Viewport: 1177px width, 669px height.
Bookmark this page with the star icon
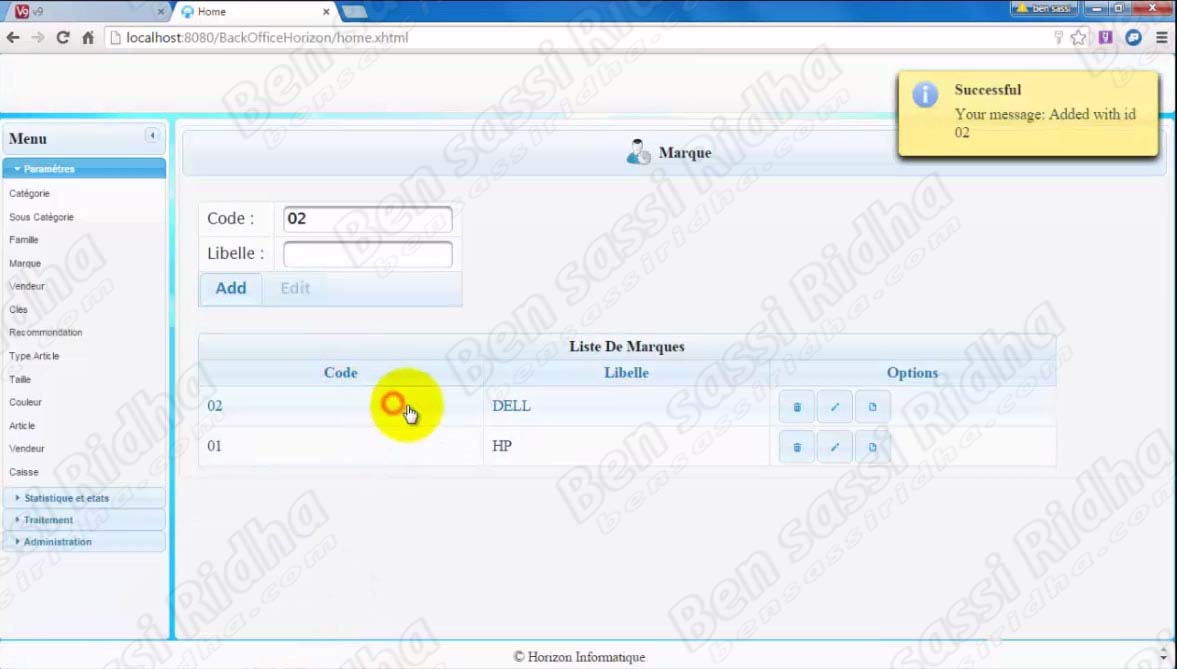click(x=1078, y=38)
